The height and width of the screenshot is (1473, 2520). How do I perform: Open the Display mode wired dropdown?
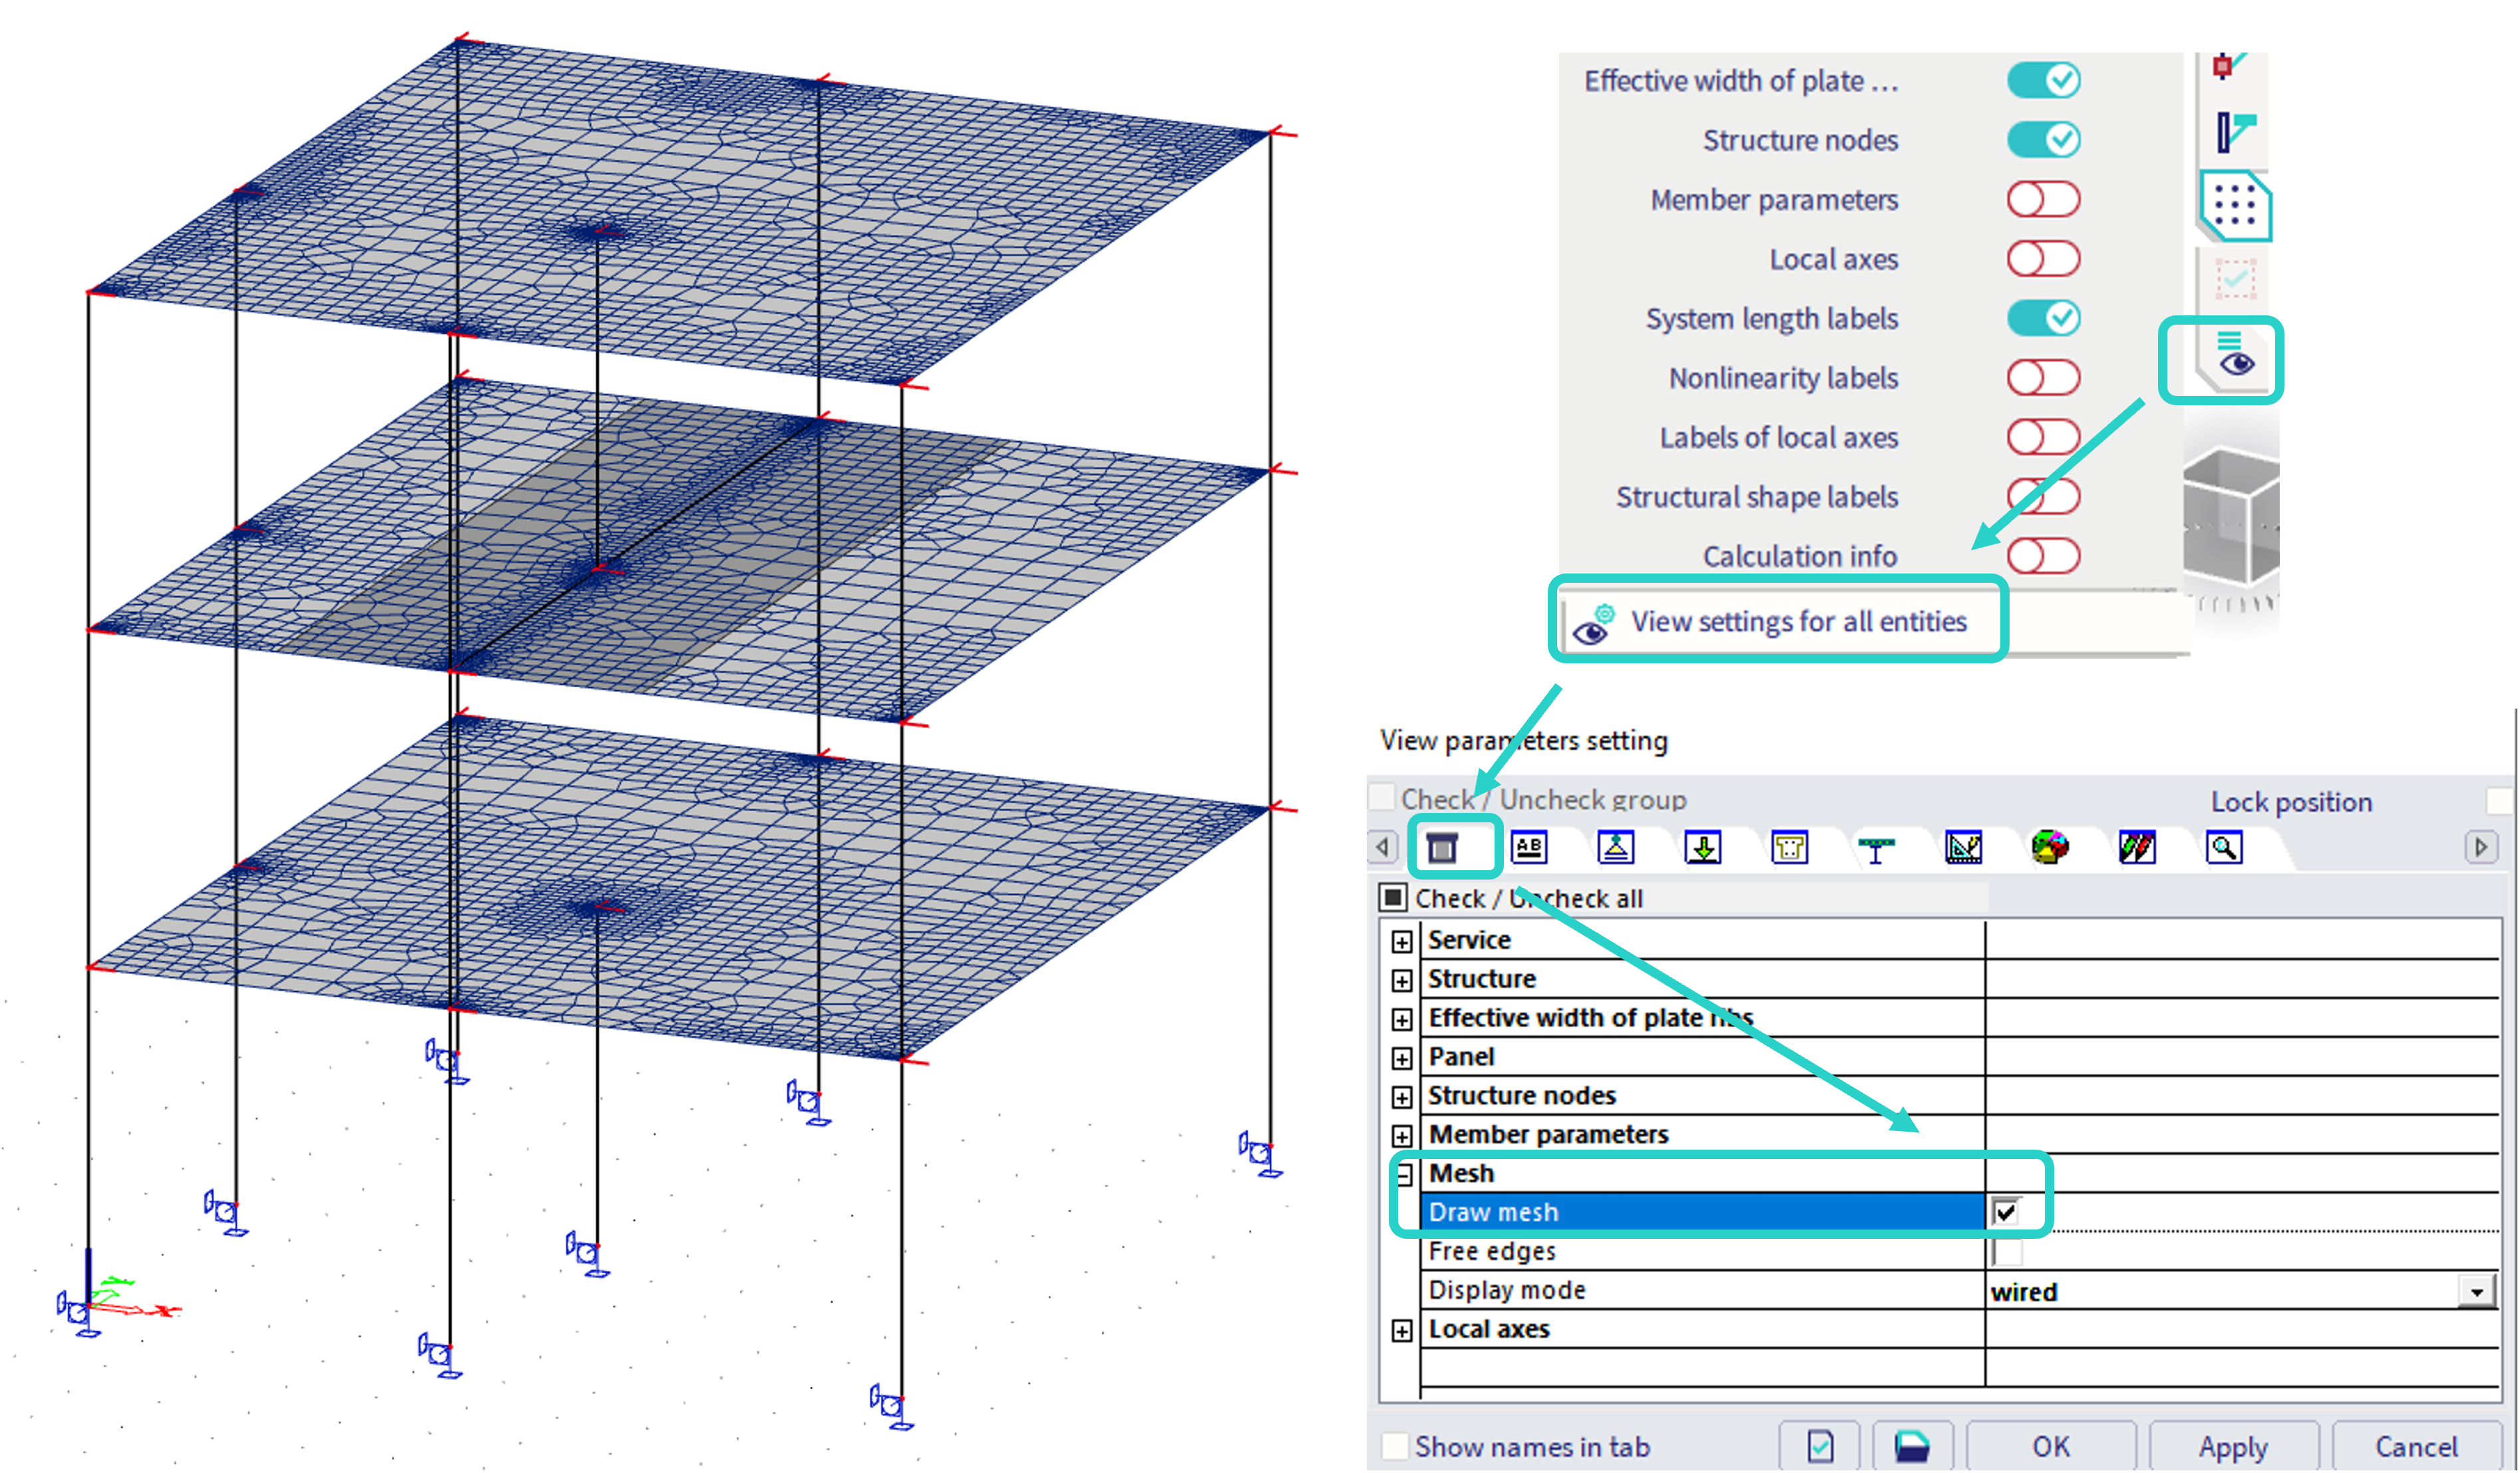(2476, 1291)
